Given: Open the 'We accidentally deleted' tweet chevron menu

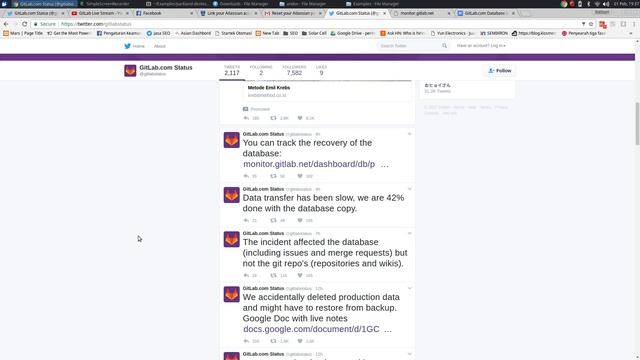Looking at the screenshot, I should click(409, 288).
